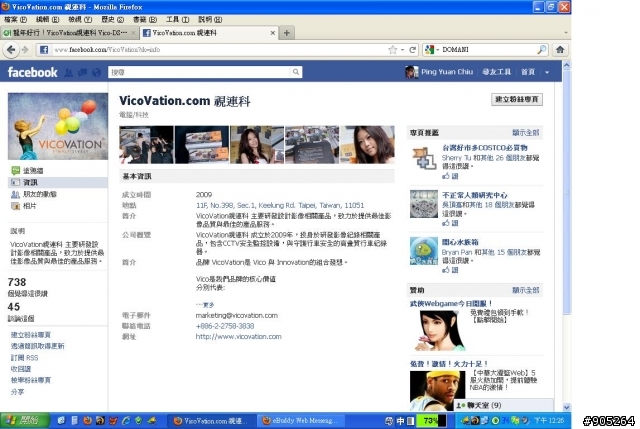This screenshot has width=640, height=429.
Task: Like the COSTCO page thumbs-up
Action: point(450,176)
